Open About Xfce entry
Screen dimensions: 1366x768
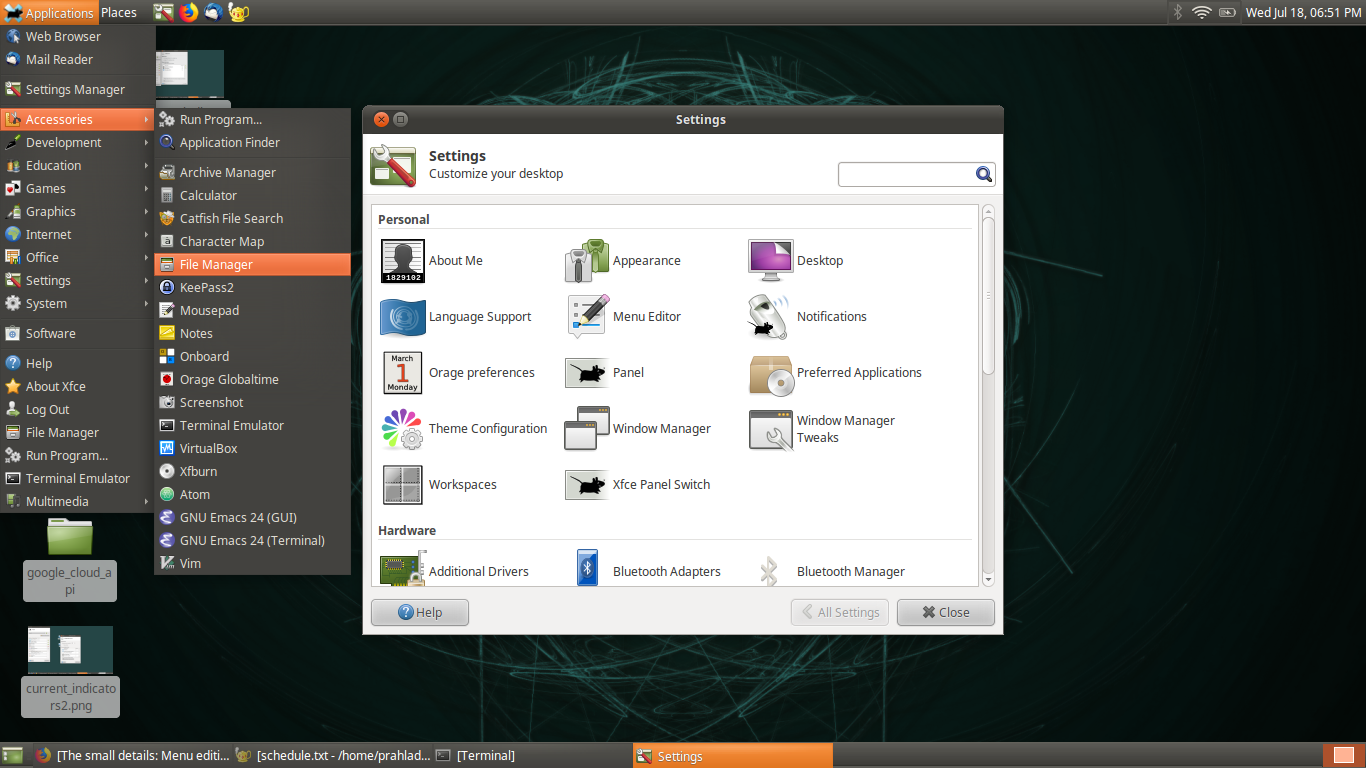pyautogui.click(x=78, y=386)
